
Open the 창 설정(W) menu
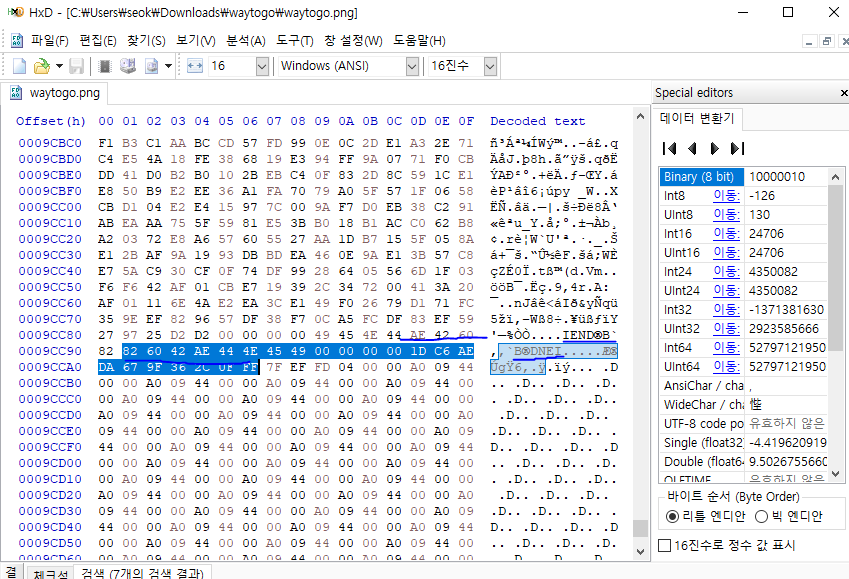[353, 41]
